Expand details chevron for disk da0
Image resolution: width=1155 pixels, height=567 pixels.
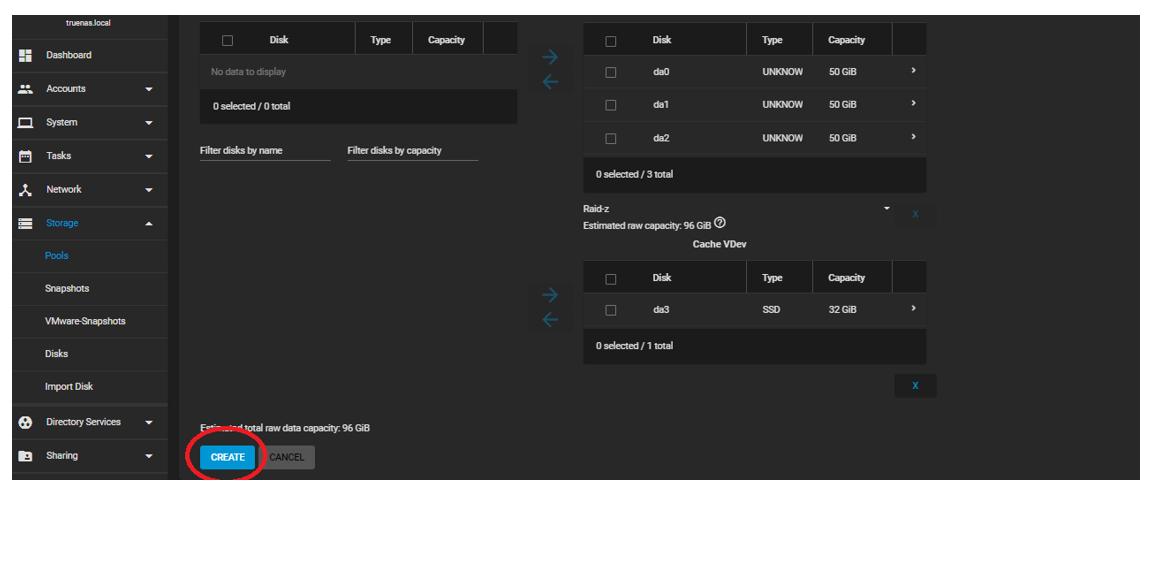(913, 70)
